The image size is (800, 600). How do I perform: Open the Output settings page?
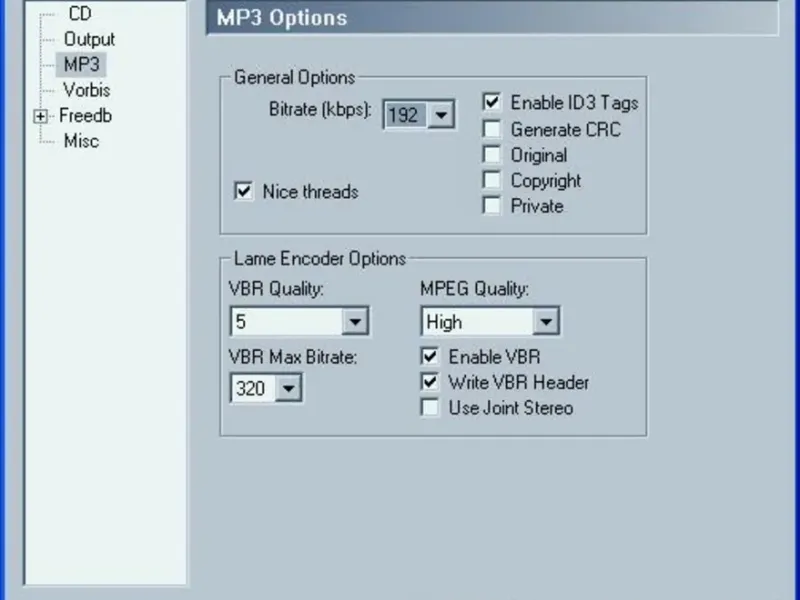click(x=89, y=39)
